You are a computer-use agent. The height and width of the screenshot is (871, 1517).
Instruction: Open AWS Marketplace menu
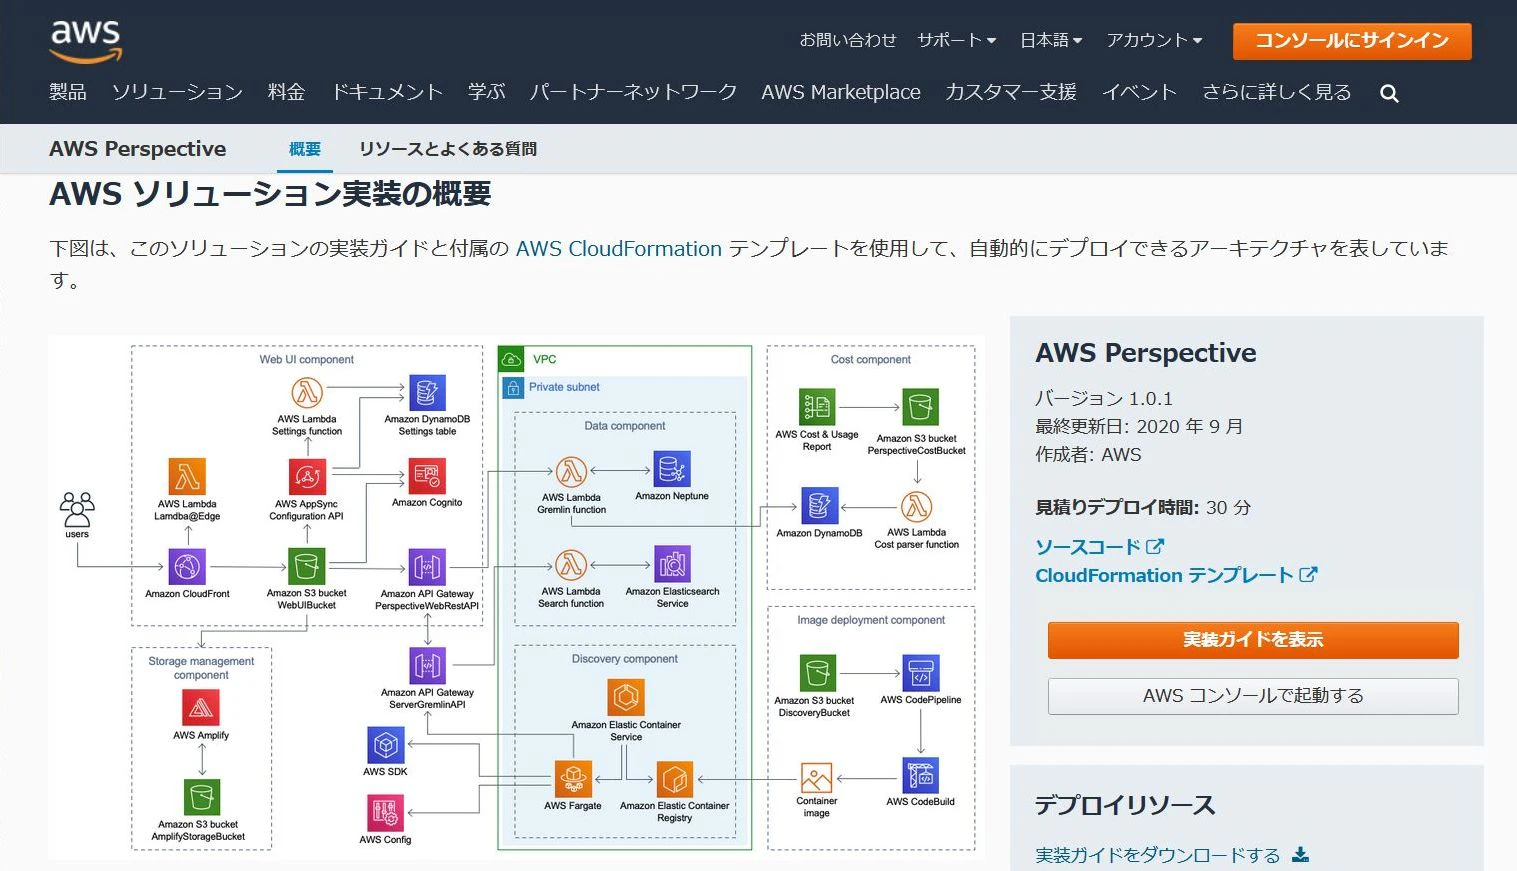(841, 92)
